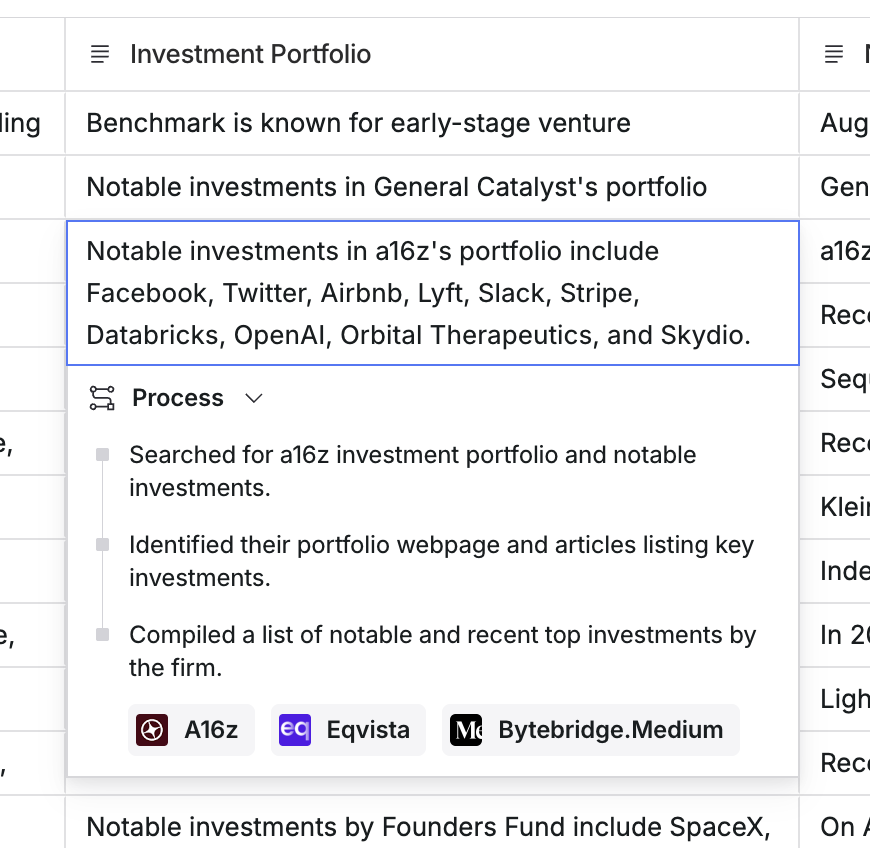Open the Investment Portfolio column header

click(250, 54)
